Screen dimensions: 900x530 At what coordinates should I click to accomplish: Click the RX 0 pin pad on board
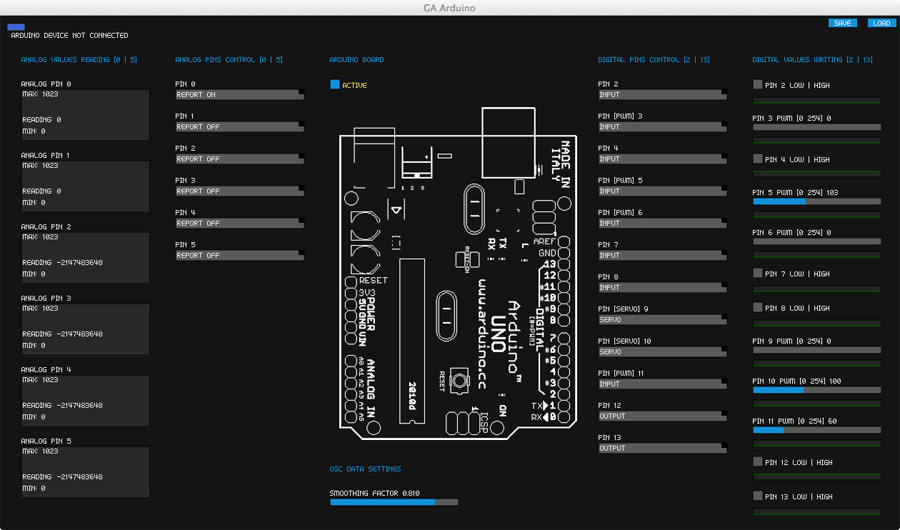tap(564, 417)
